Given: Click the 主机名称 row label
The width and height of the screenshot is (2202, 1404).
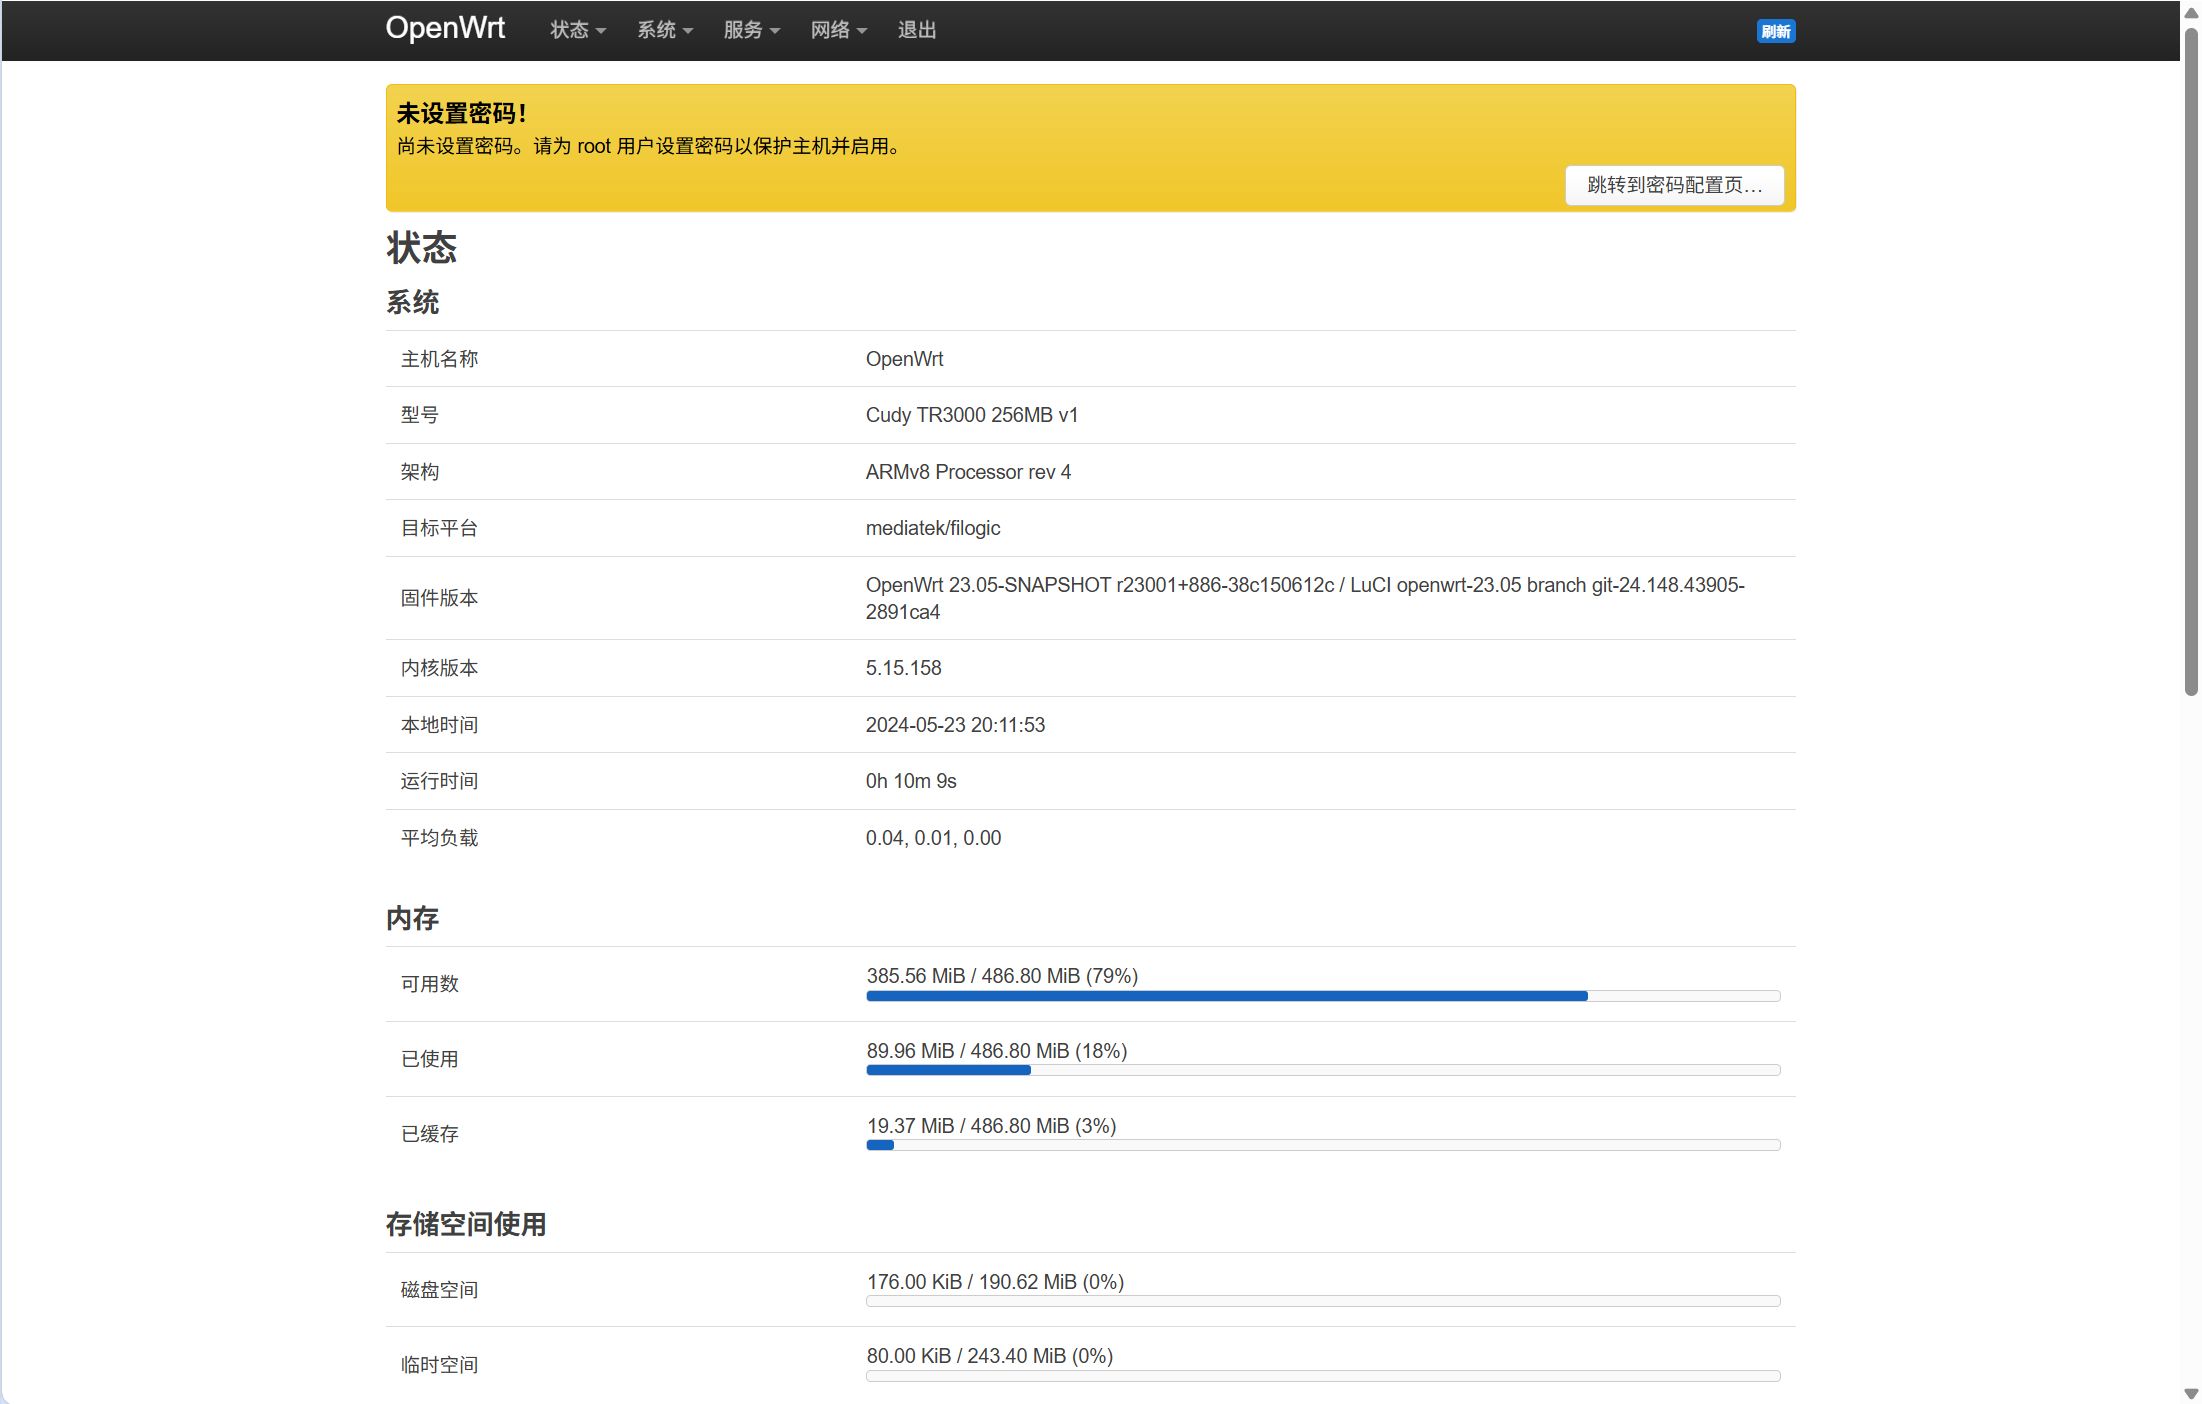Looking at the screenshot, I should point(439,359).
